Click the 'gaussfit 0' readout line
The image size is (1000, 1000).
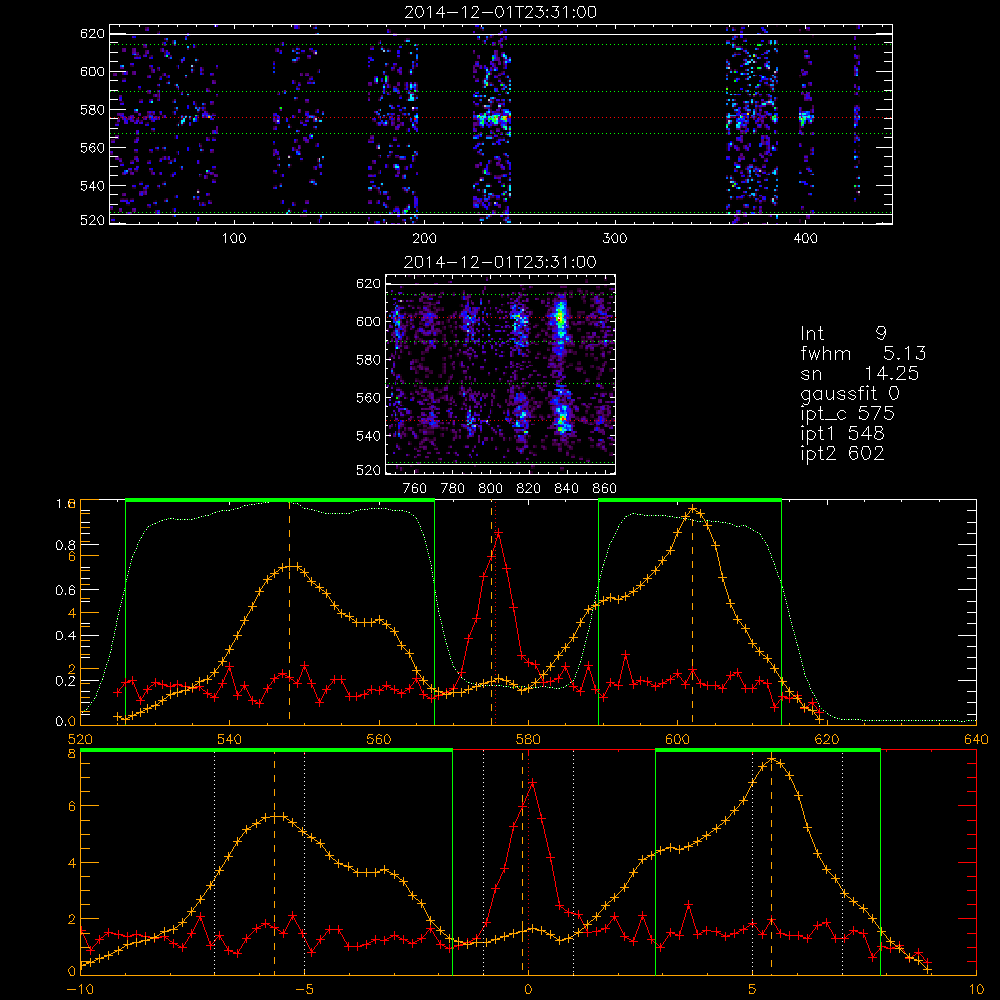pos(849,393)
